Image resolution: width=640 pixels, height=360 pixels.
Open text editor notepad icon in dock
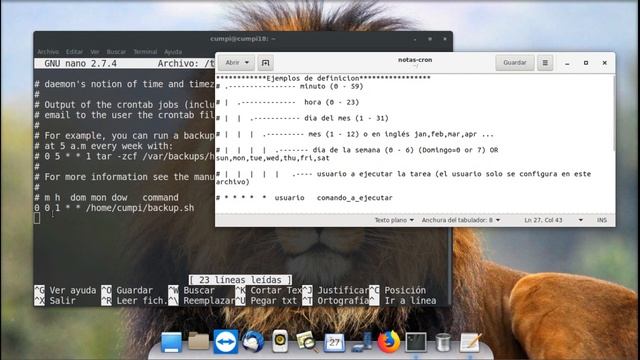[470, 342]
